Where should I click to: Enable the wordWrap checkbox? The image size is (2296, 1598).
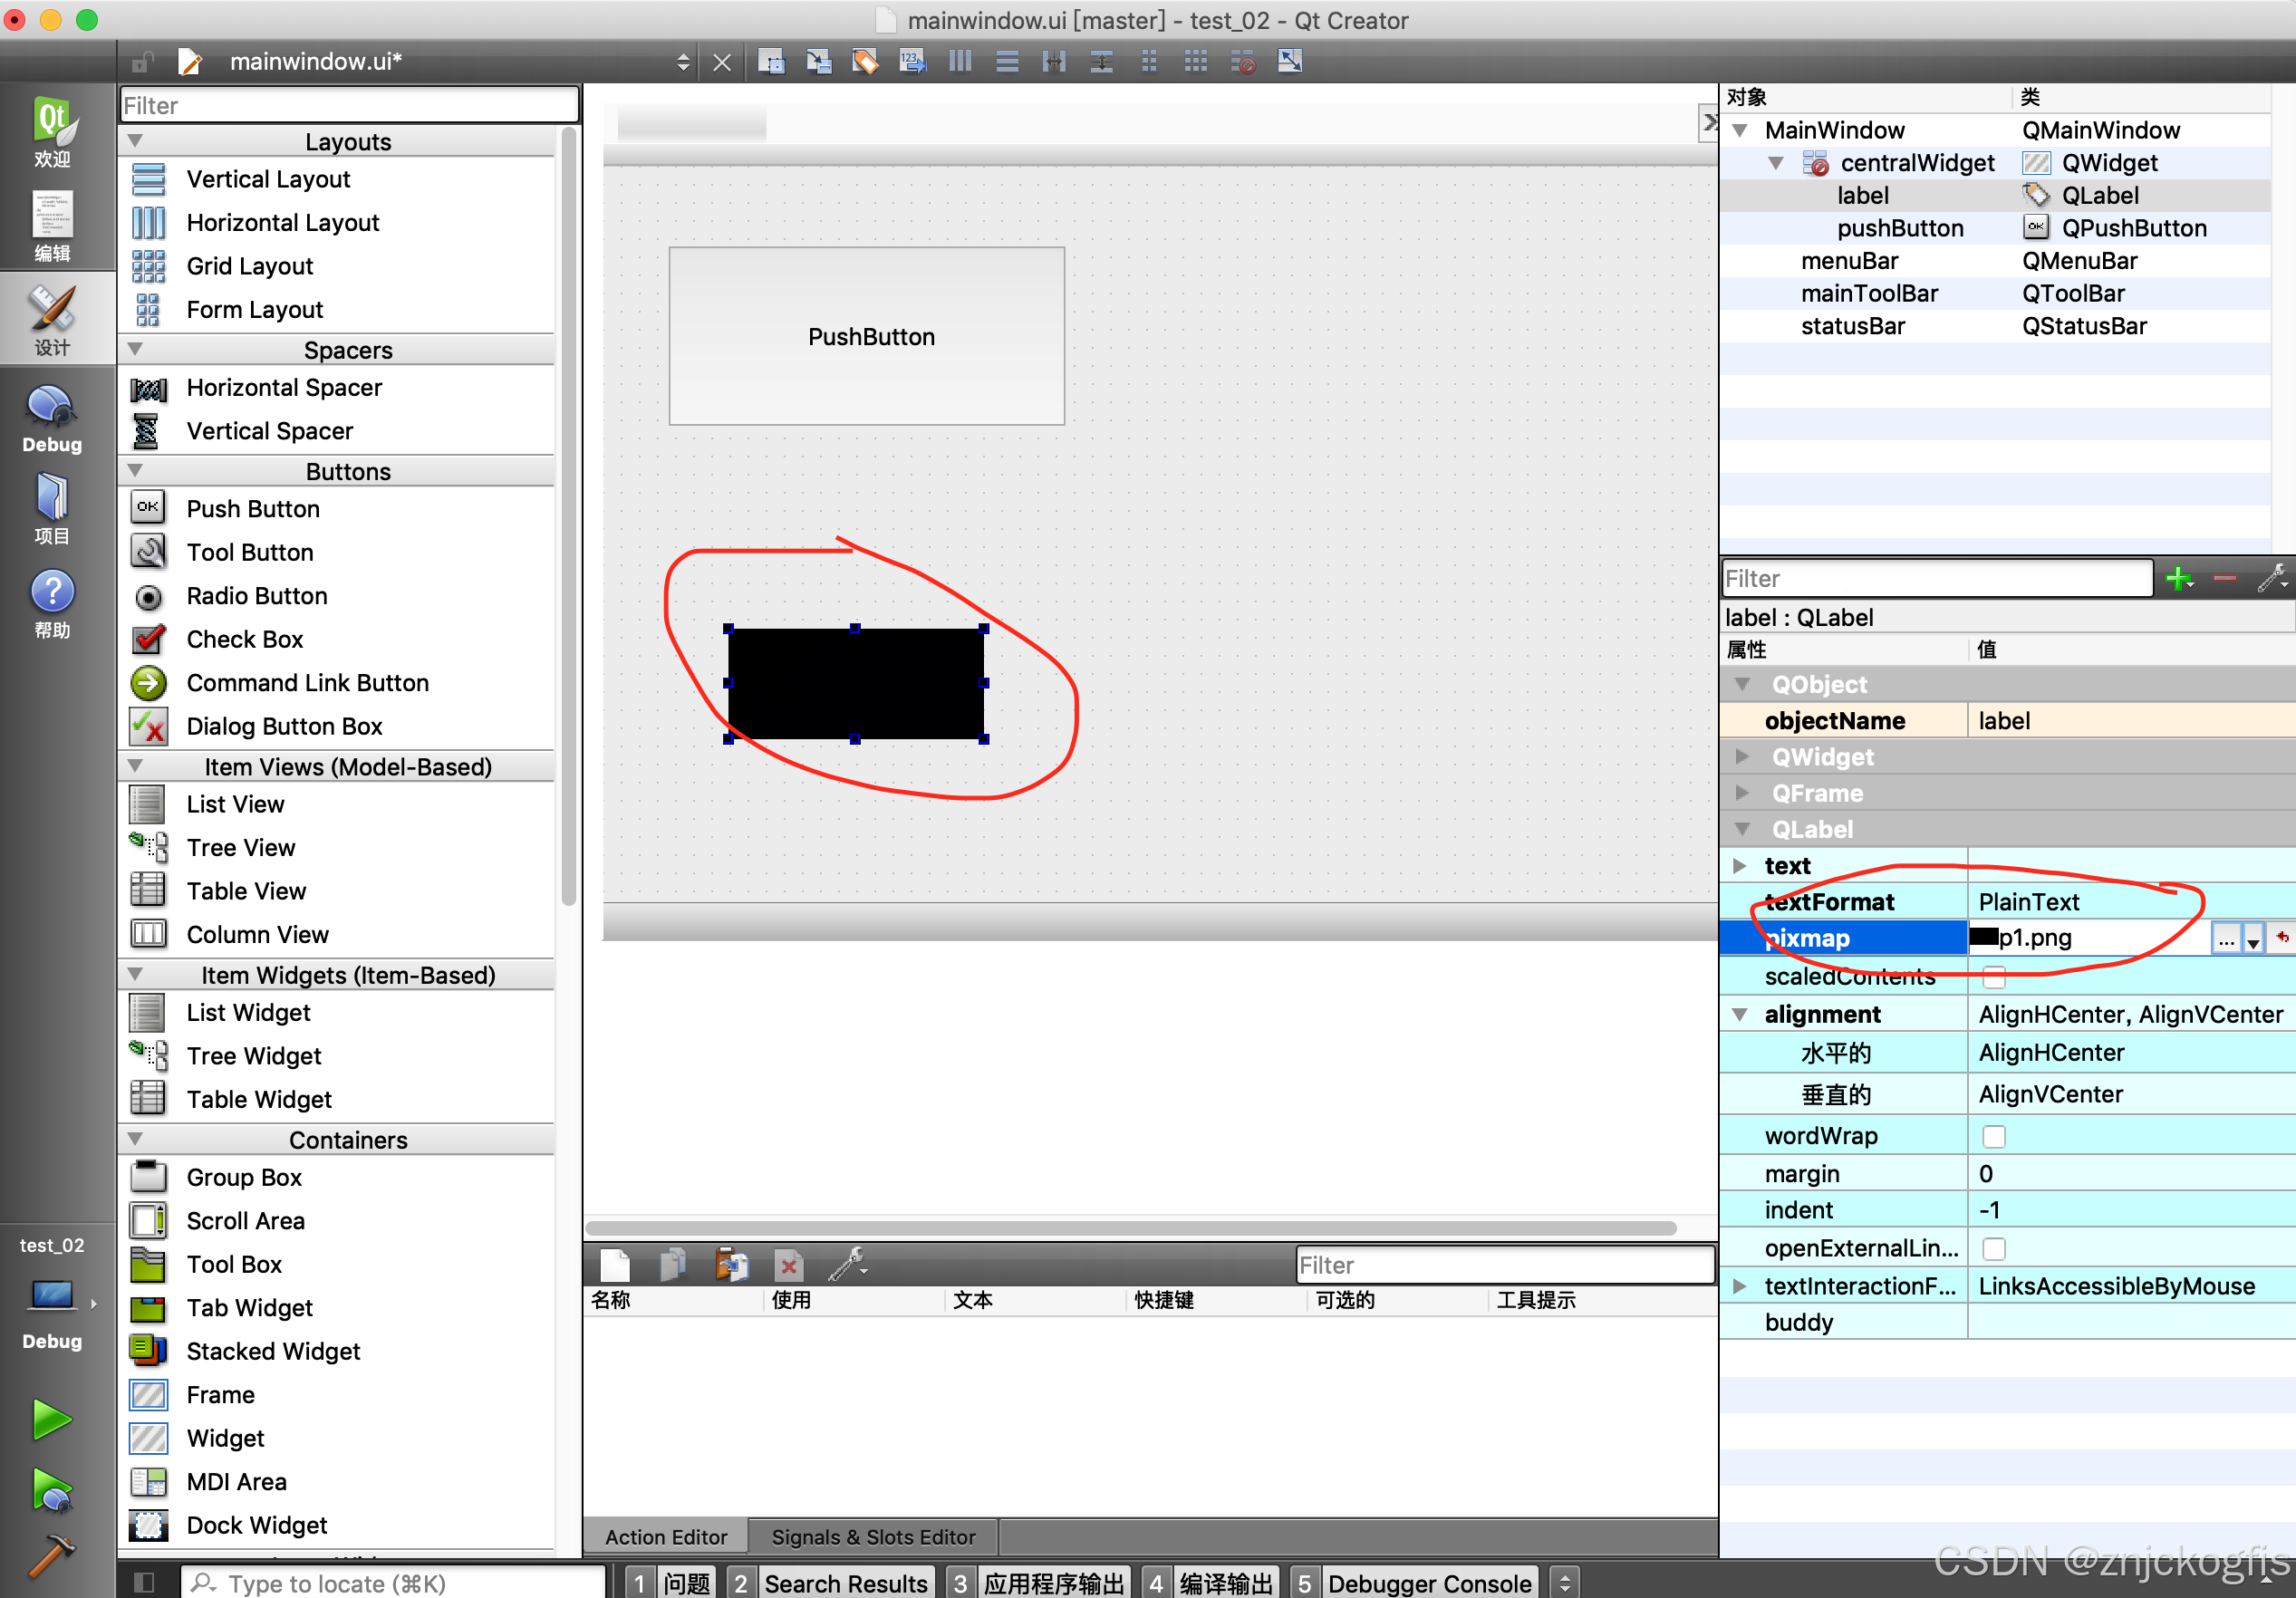pyautogui.click(x=1993, y=1136)
